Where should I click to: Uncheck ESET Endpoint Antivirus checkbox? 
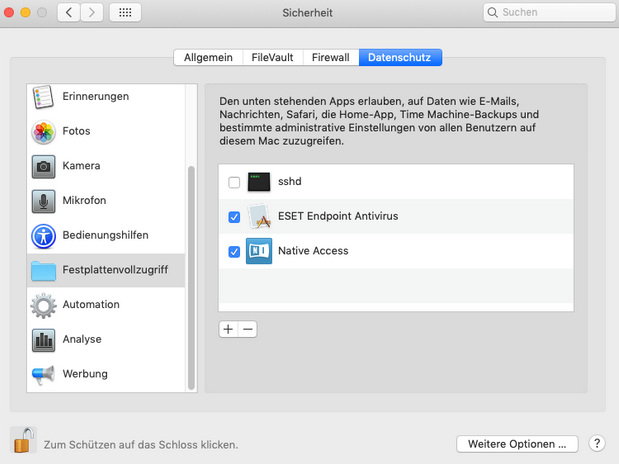pyautogui.click(x=234, y=217)
